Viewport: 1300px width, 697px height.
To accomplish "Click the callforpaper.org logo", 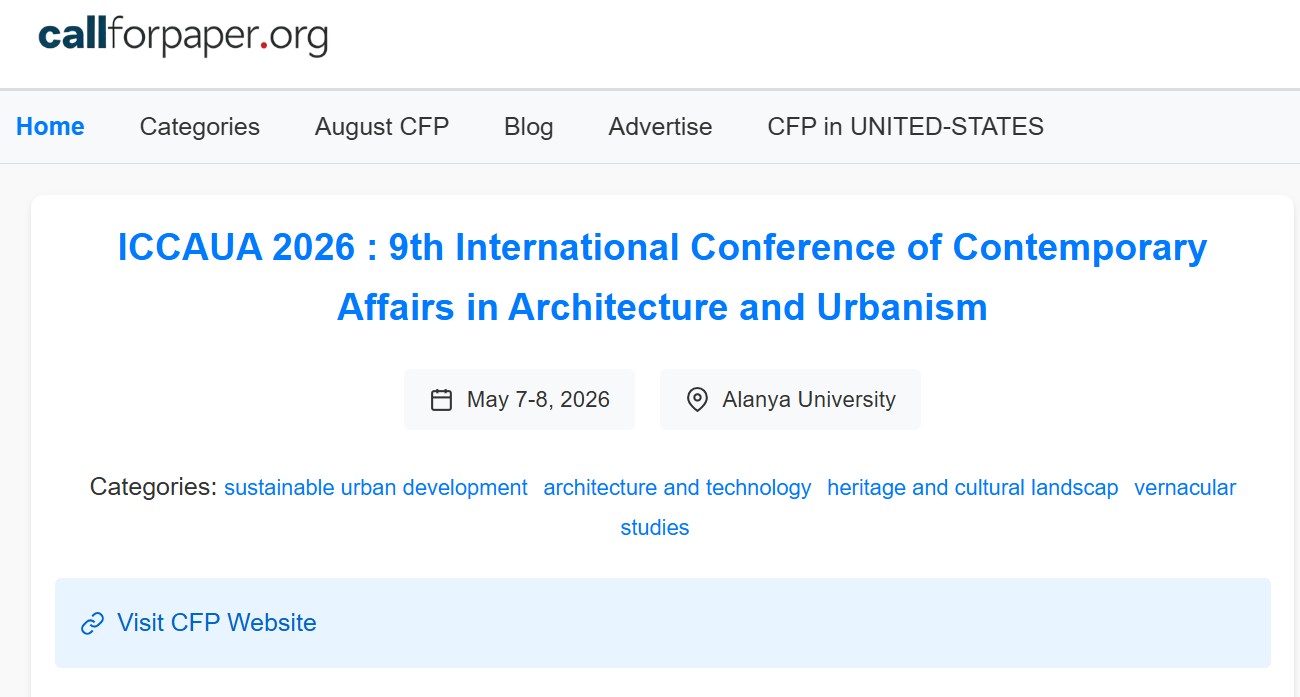I will pyautogui.click(x=183, y=37).
